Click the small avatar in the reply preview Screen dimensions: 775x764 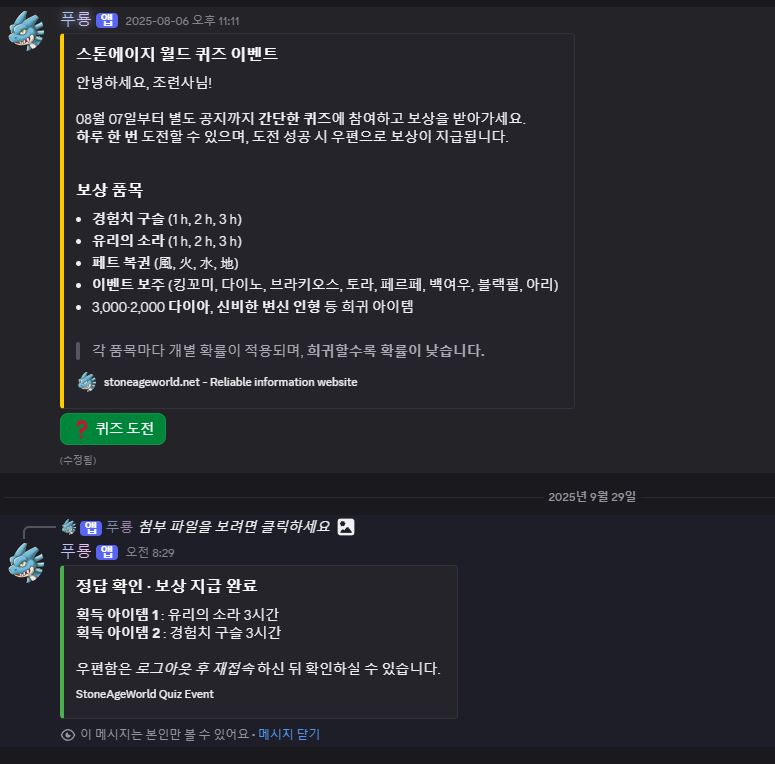pyautogui.click(x=69, y=527)
